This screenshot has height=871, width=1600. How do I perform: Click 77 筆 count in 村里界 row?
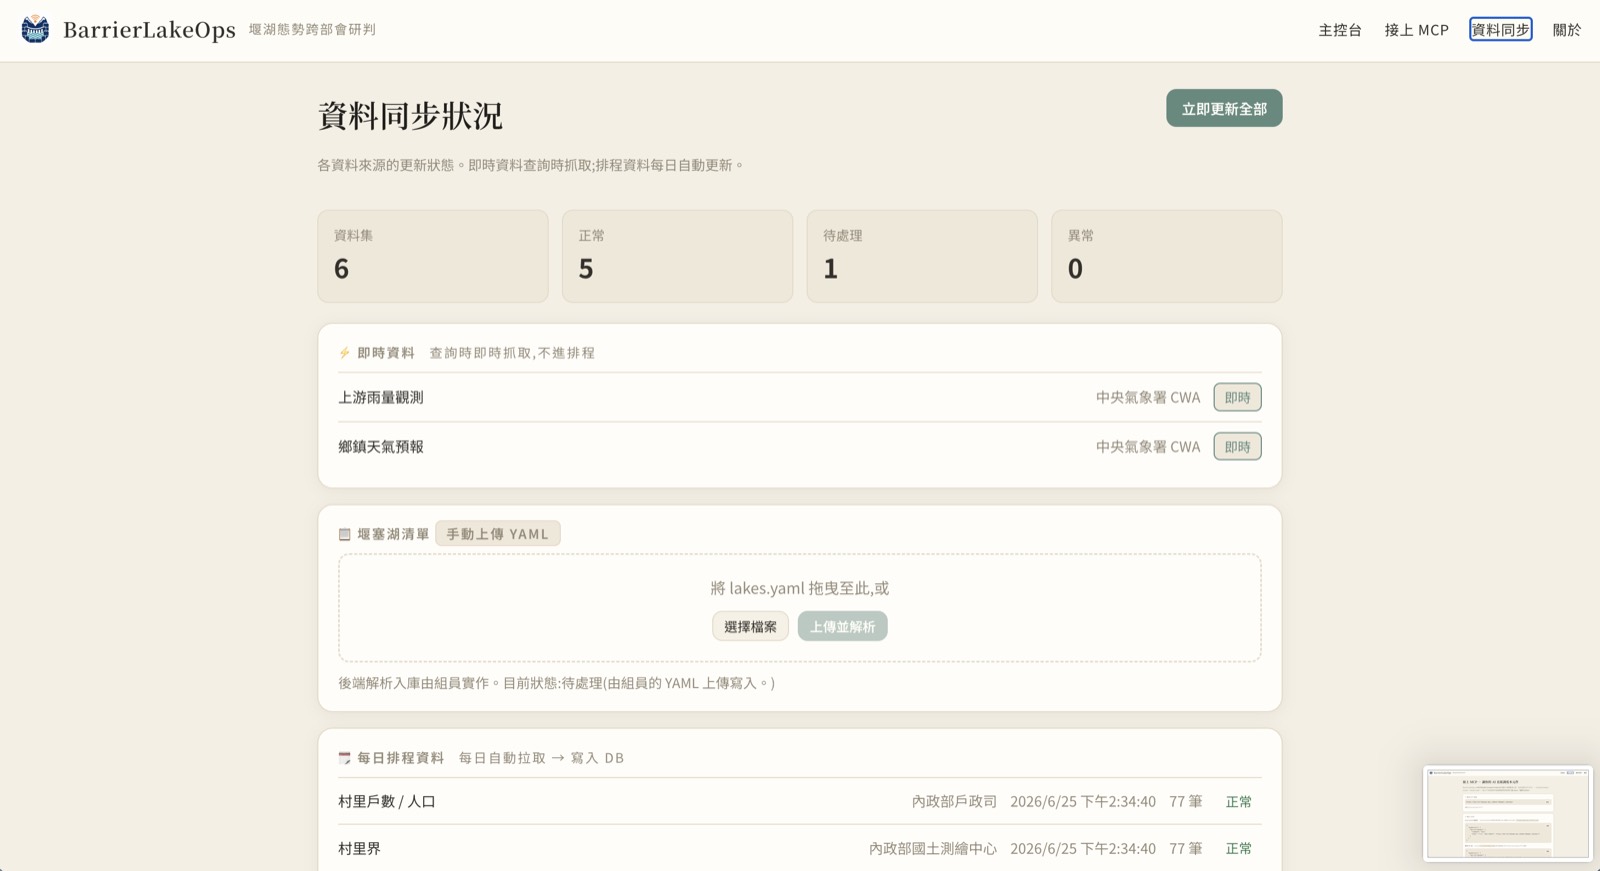pyautogui.click(x=1185, y=848)
